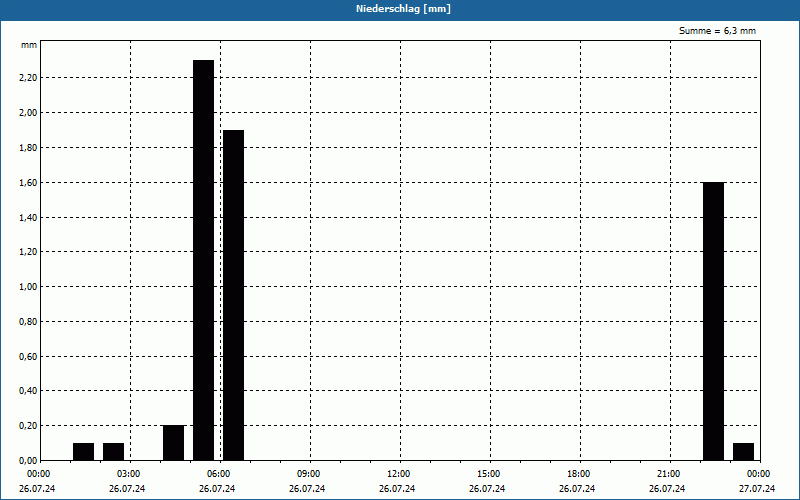Screen dimensions: 800x500
Task: Select the 1,80 y-axis label
Action: [x=29, y=147]
